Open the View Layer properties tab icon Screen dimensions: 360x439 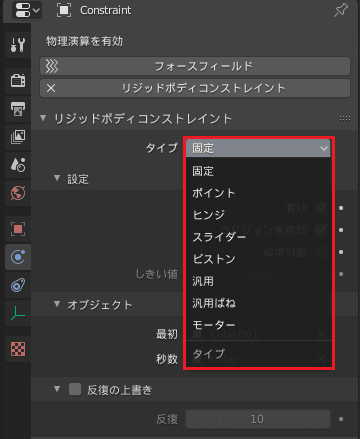coord(18,137)
